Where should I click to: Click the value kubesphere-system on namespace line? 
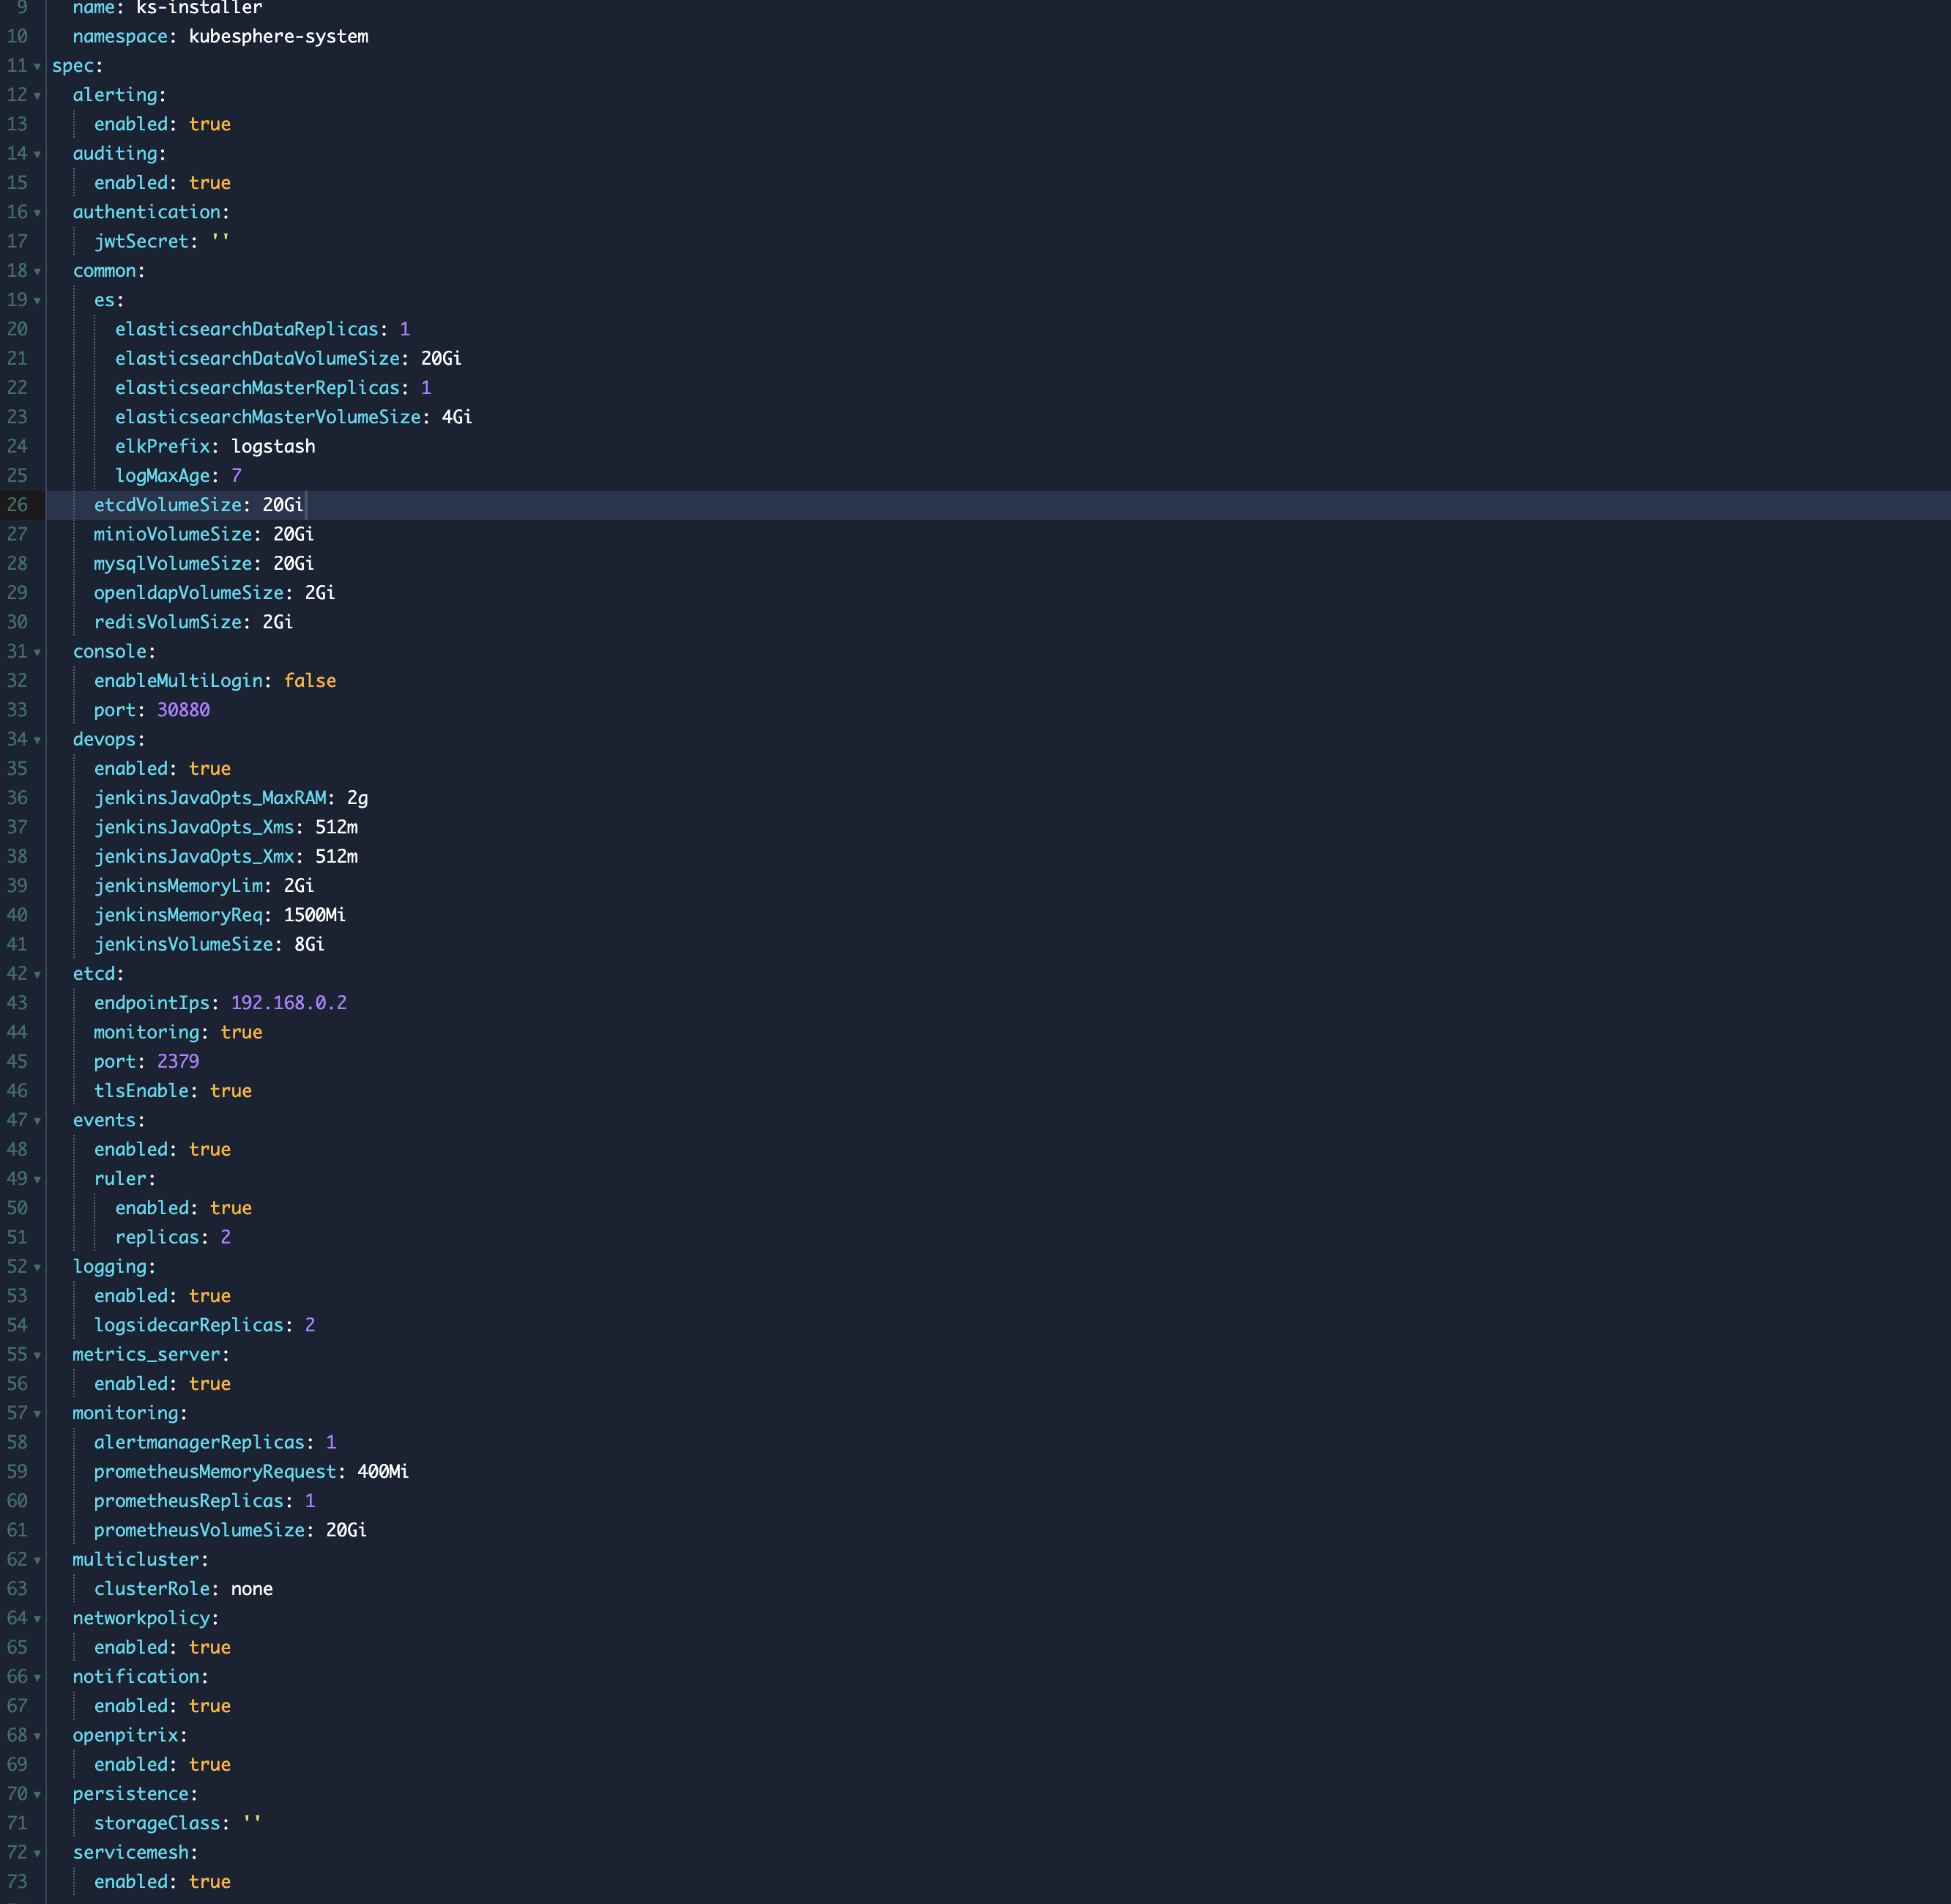coord(278,37)
